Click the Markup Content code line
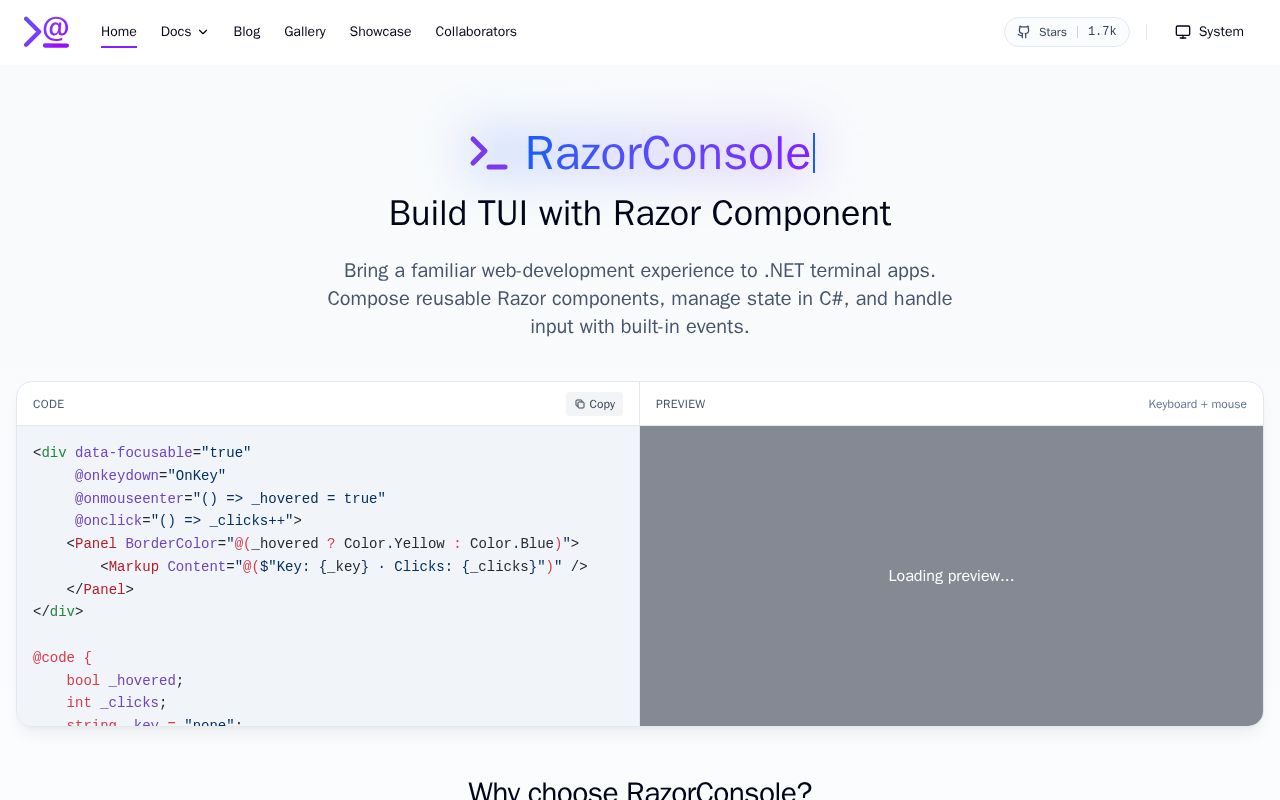This screenshot has height=800, width=1280. click(x=344, y=567)
